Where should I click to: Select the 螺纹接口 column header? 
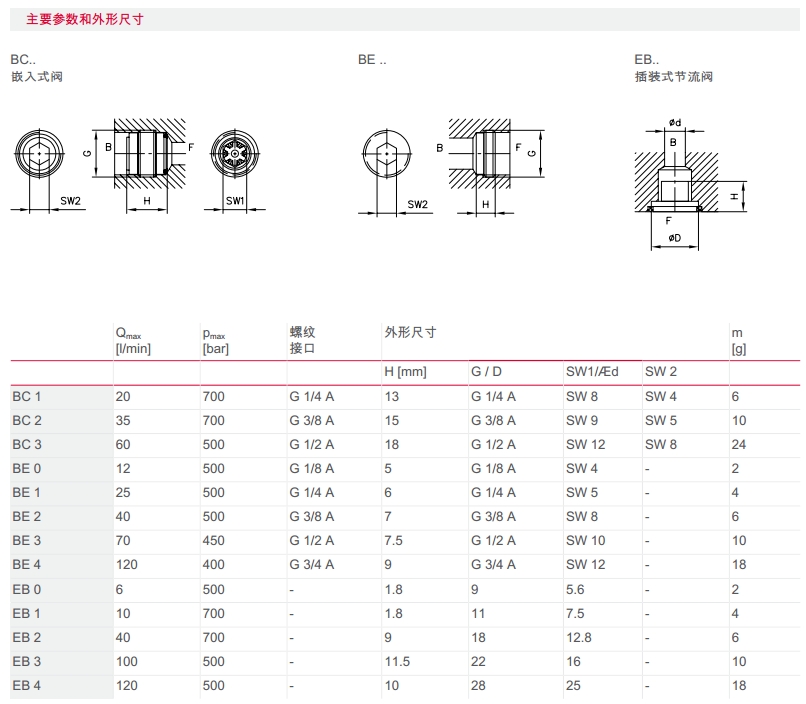tap(302, 340)
